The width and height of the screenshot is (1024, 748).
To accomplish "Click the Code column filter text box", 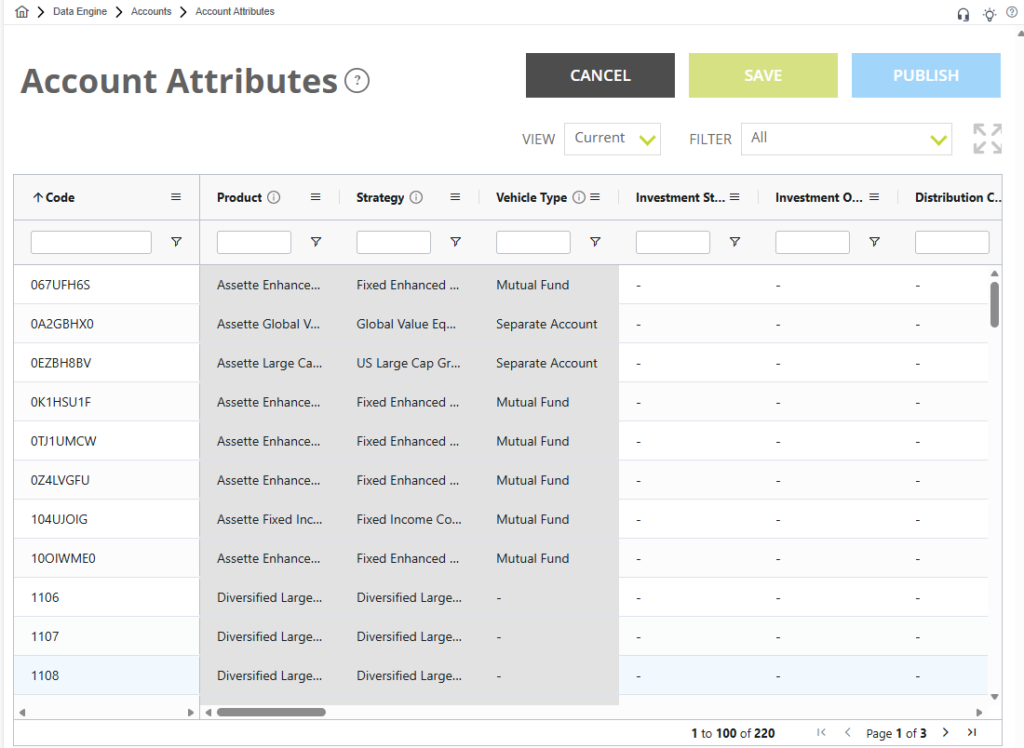I will (91, 242).
